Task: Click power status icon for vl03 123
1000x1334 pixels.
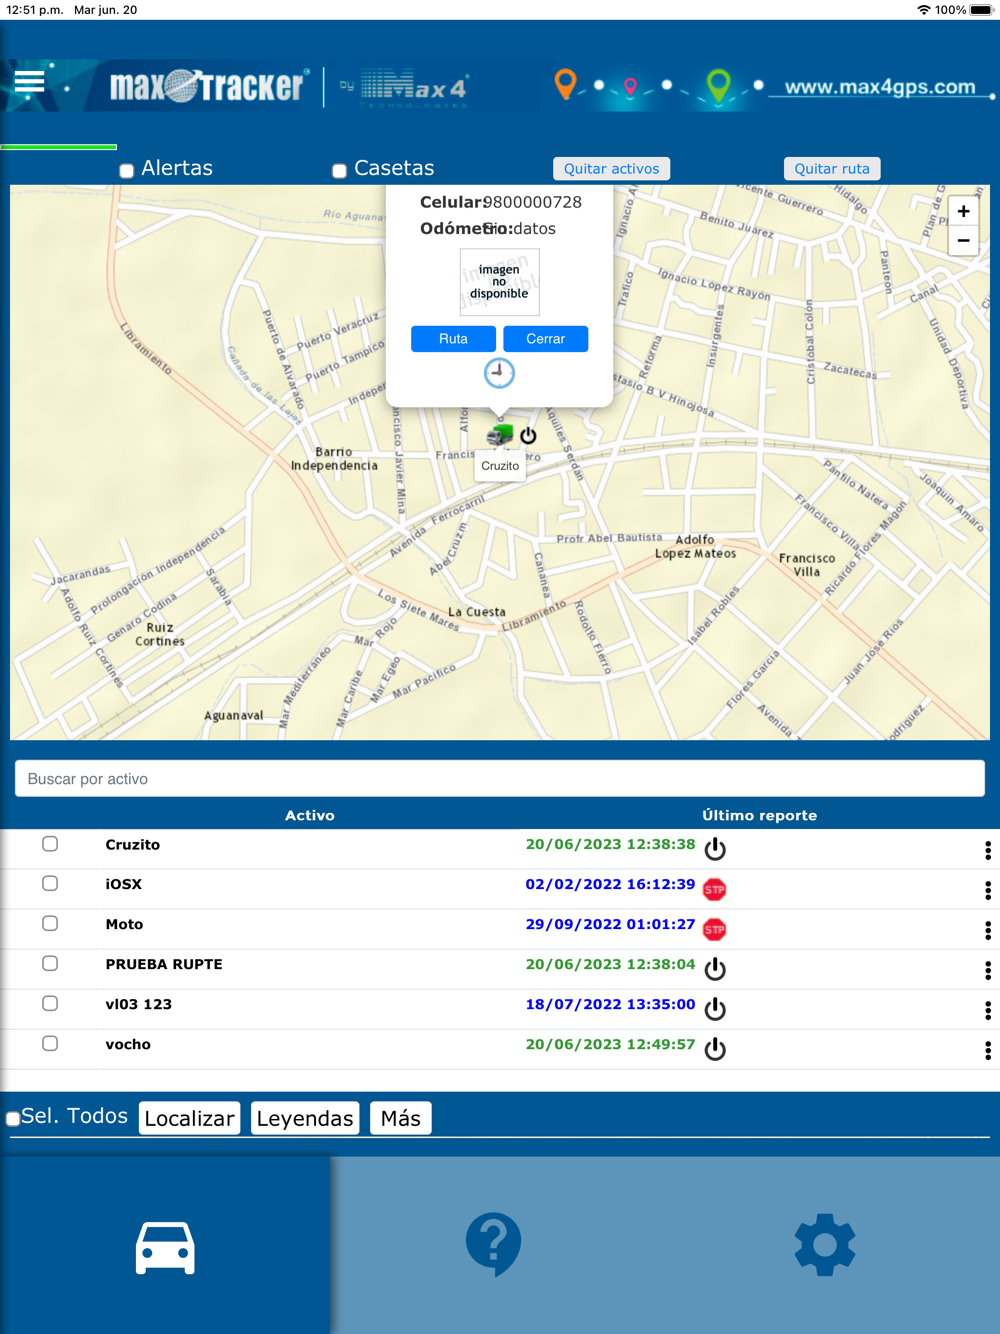Action: (x=715, y=1009)
